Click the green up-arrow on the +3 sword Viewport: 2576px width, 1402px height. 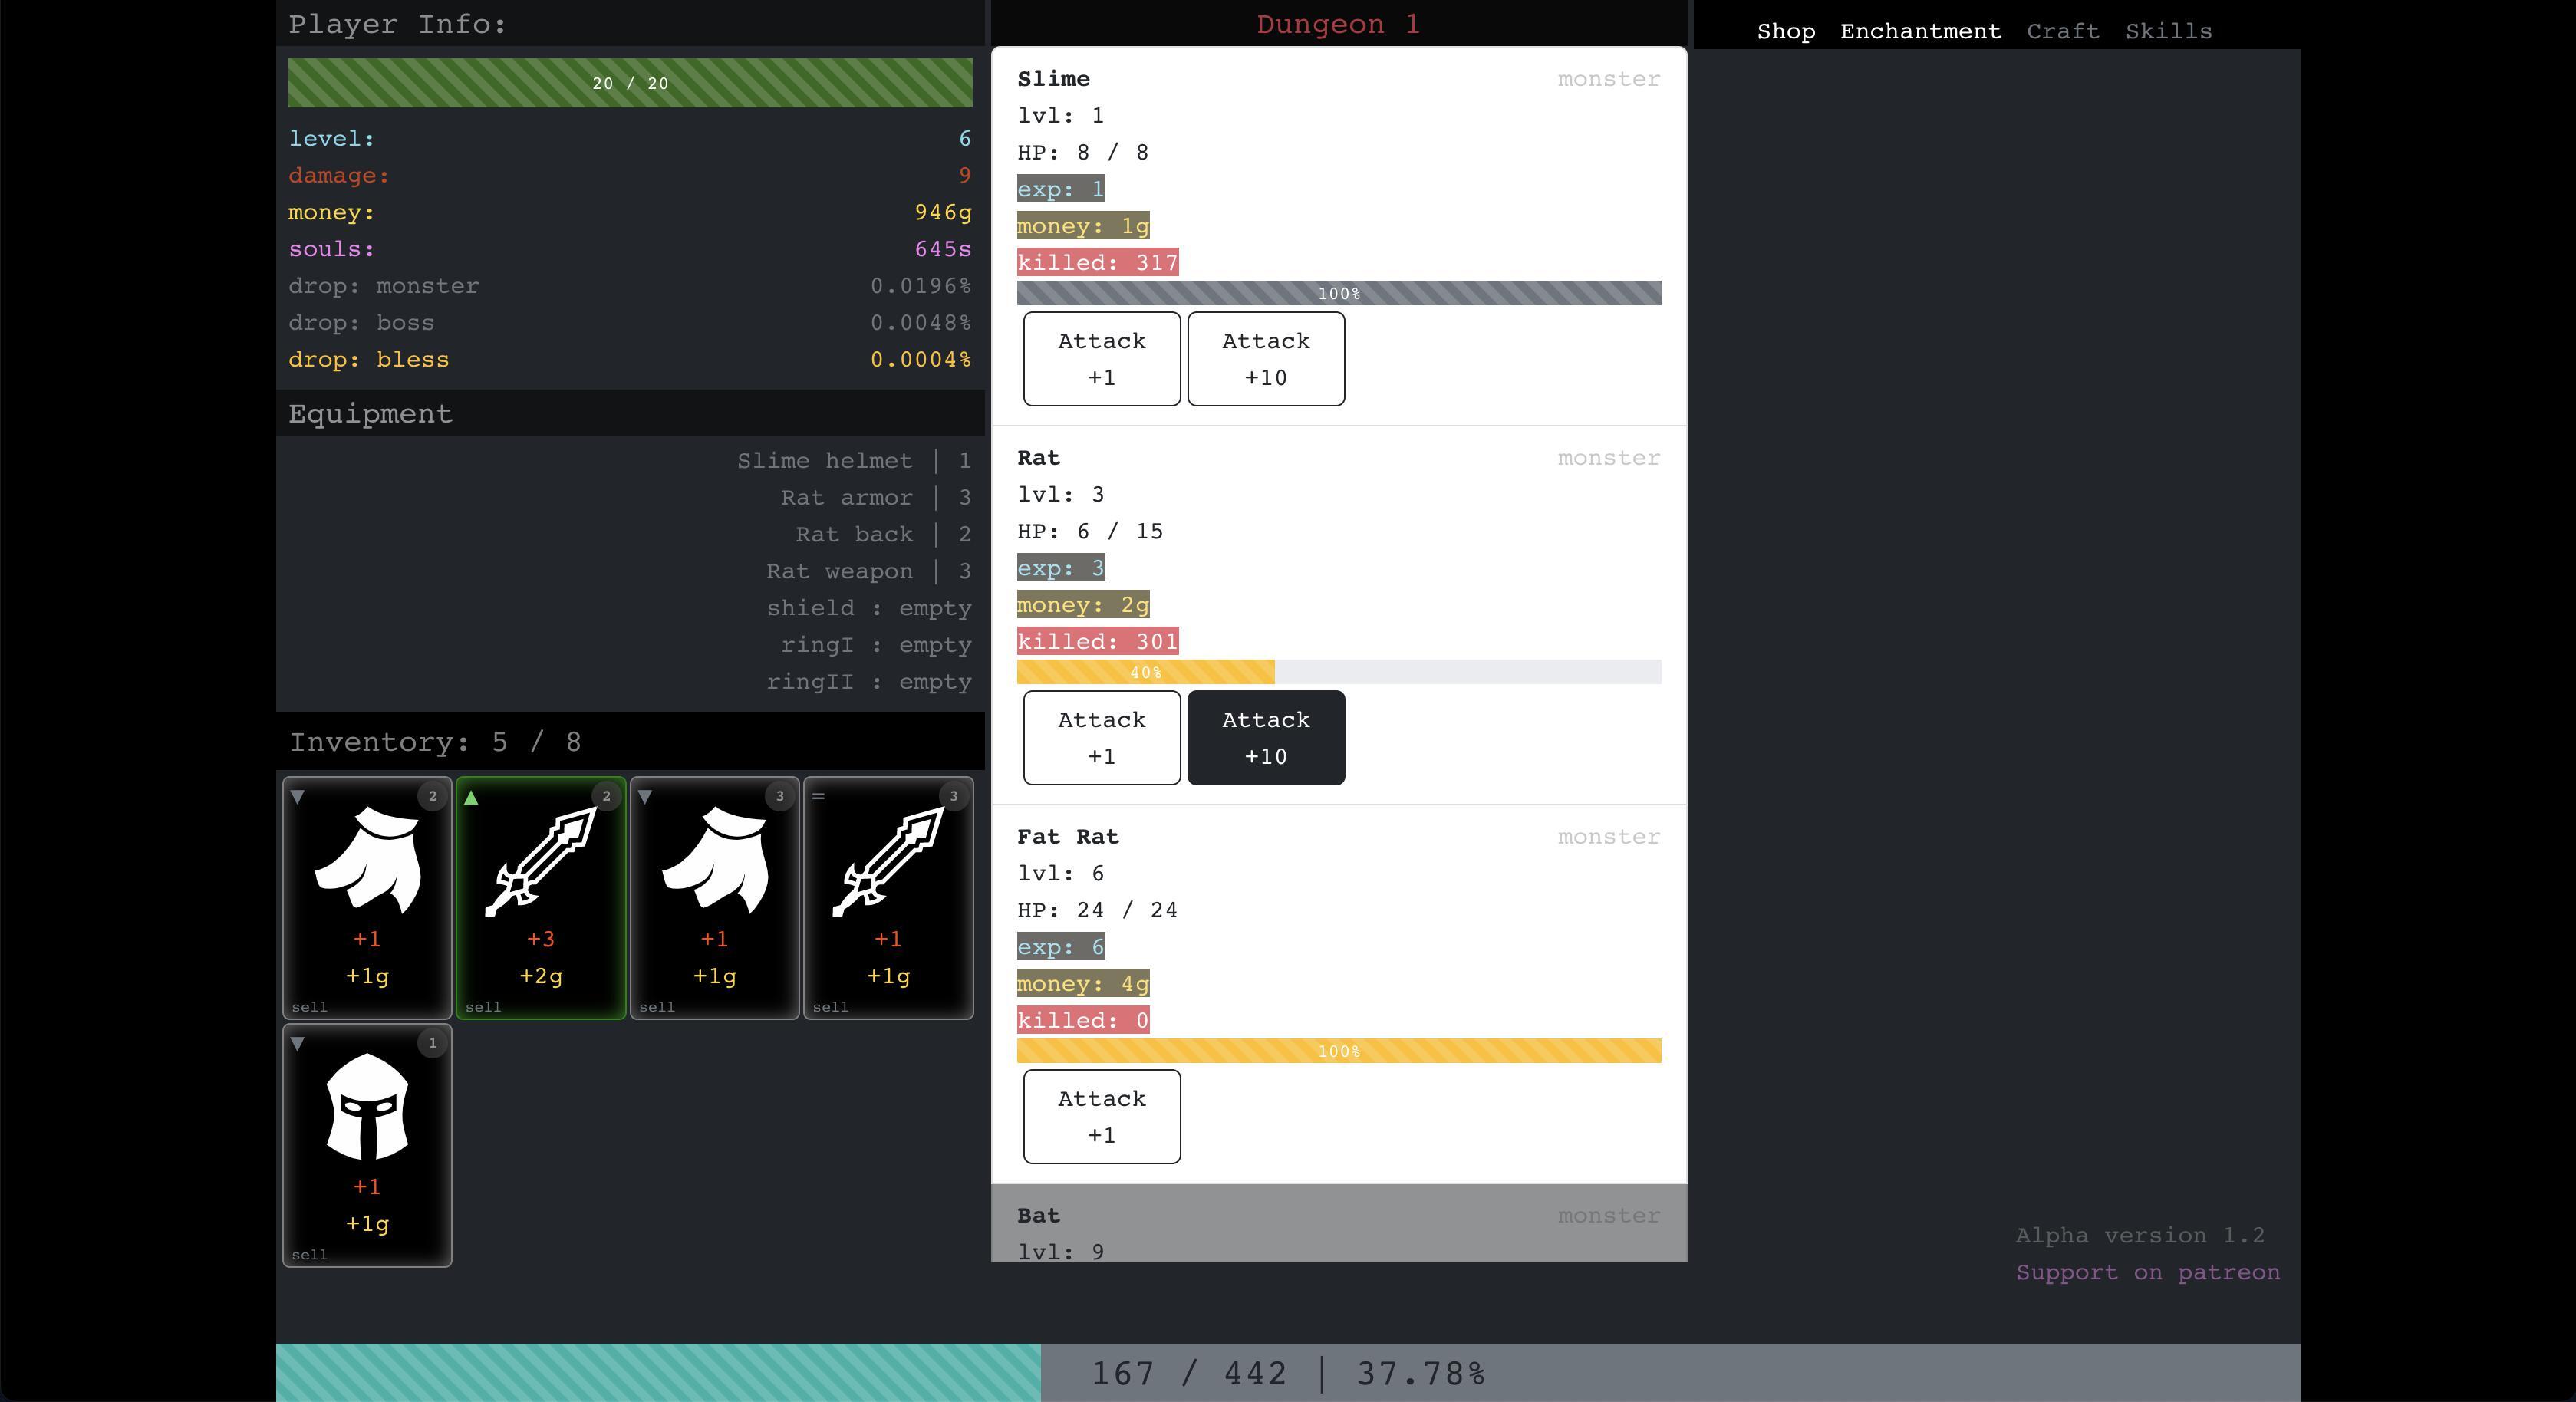[x=471, y=797]
